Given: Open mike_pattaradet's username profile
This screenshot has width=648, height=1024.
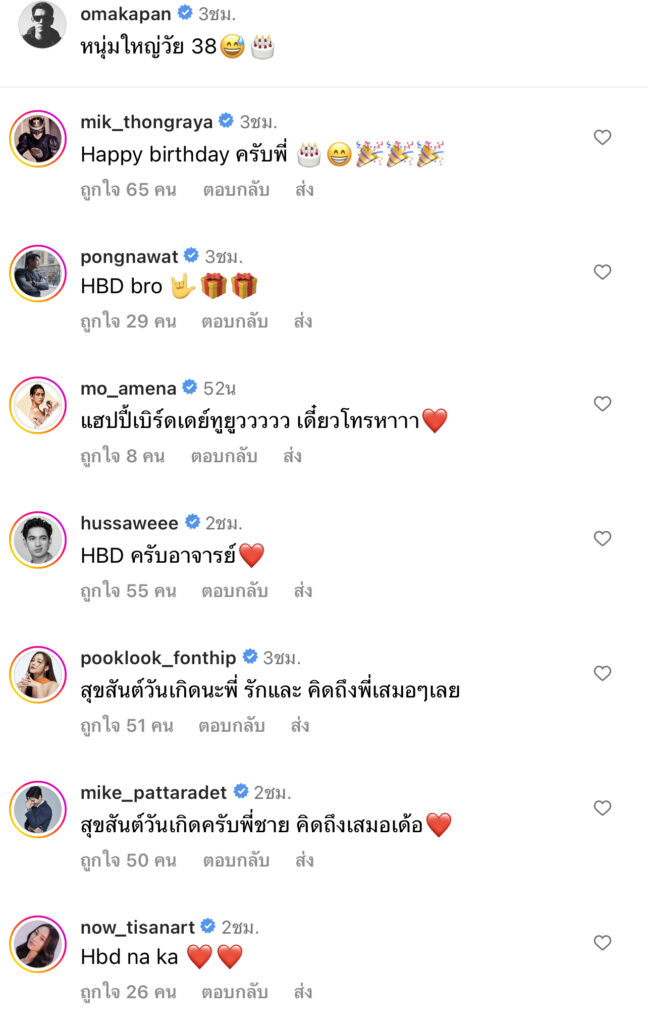Looking at the screenshot, I should tap(154, 792).
